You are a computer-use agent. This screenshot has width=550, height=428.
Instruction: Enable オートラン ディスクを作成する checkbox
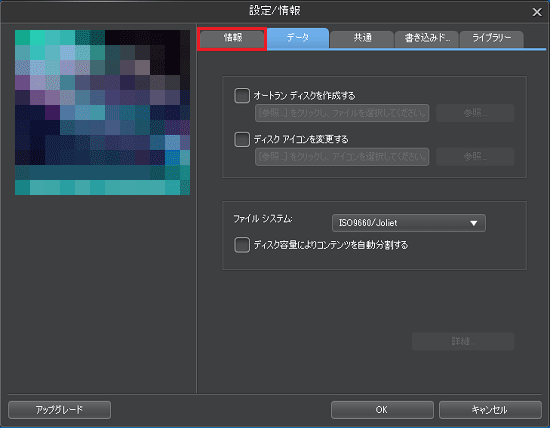click(242, 95)
